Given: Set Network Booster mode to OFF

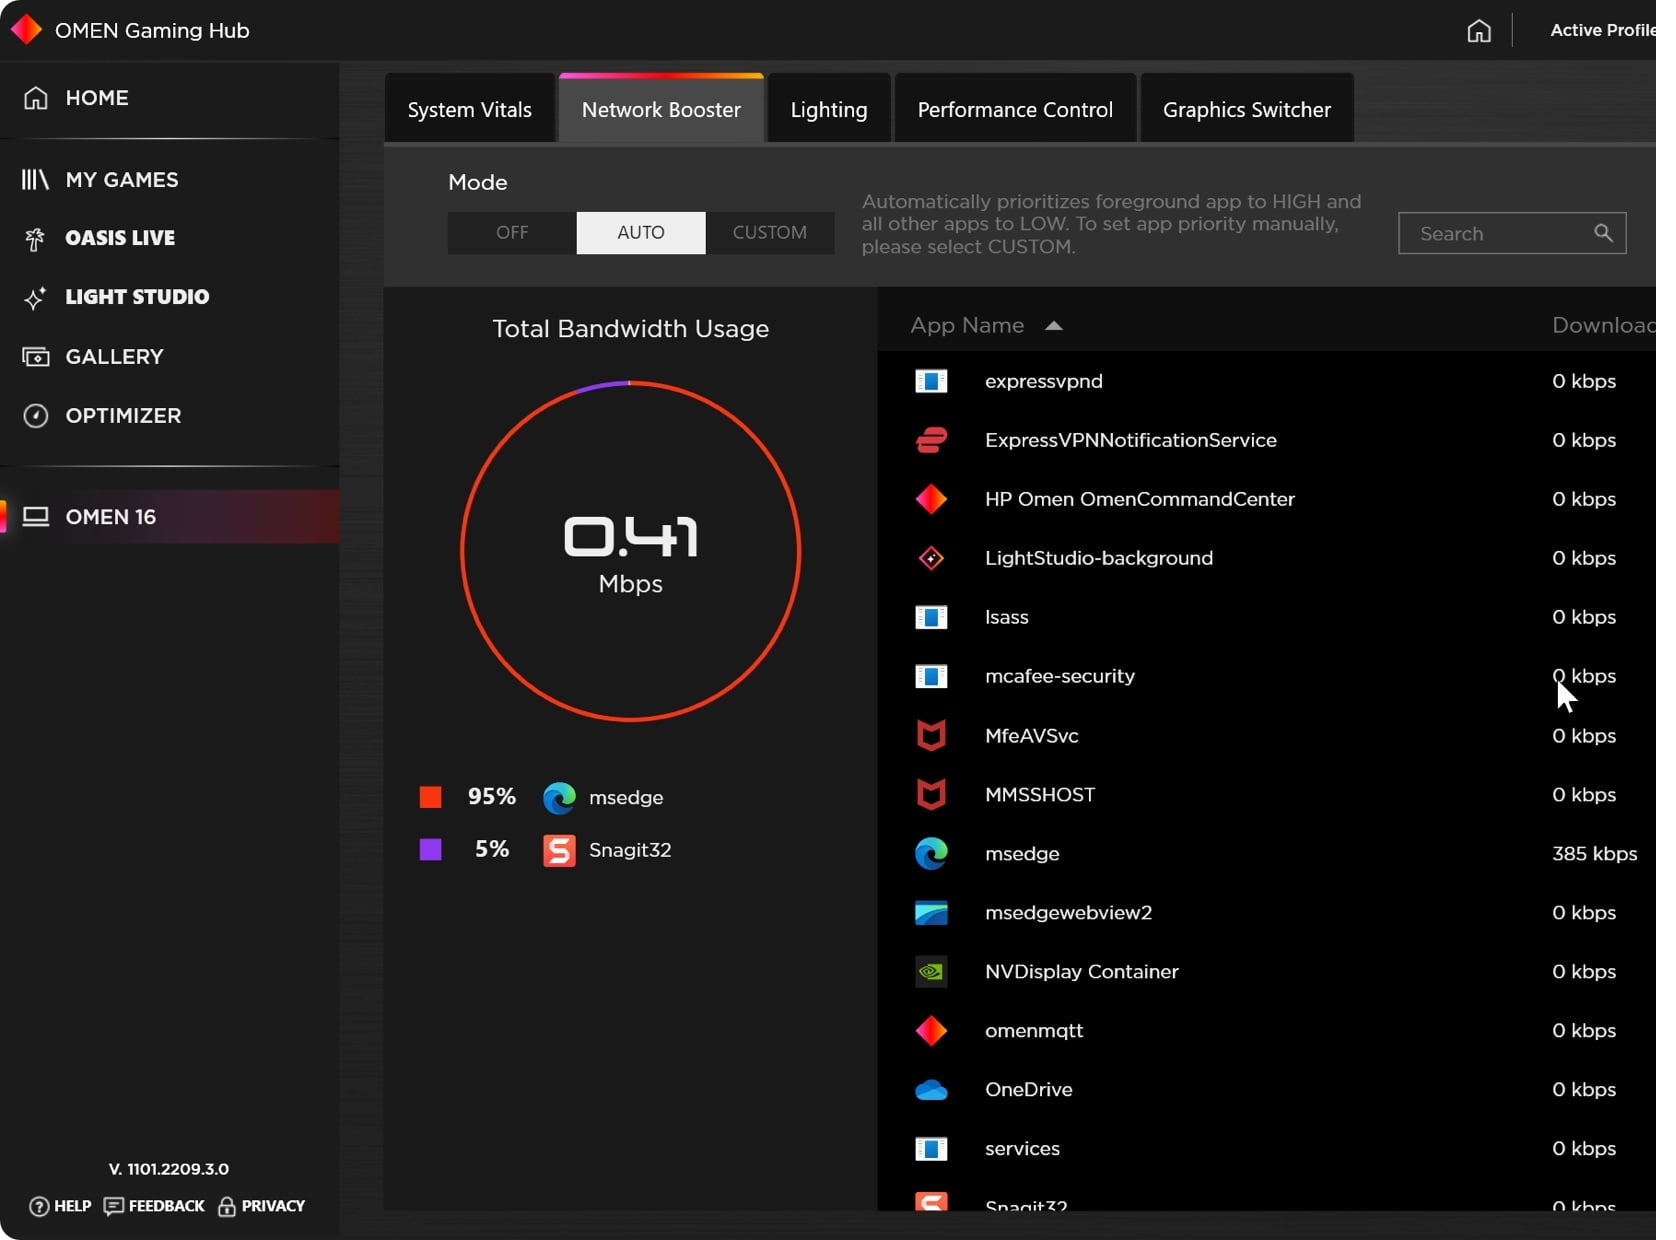Looking at the screenshot, I should [x=512, y=232].
